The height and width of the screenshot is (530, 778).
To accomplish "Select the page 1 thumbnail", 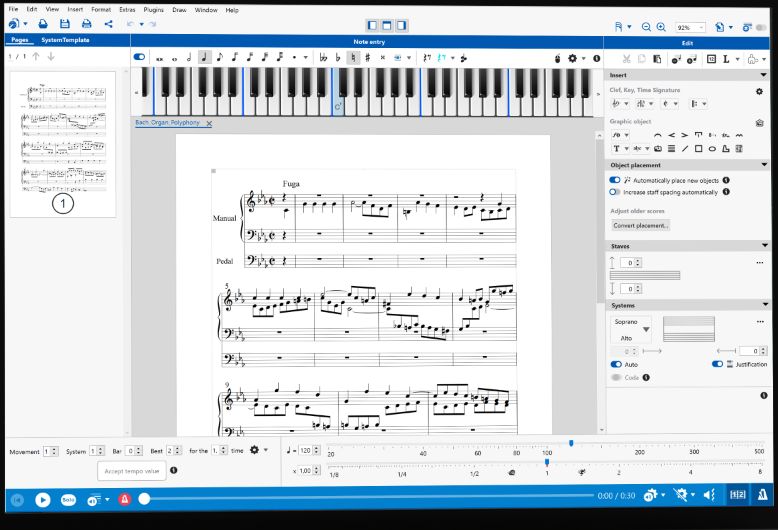I will tap(63, 144).
